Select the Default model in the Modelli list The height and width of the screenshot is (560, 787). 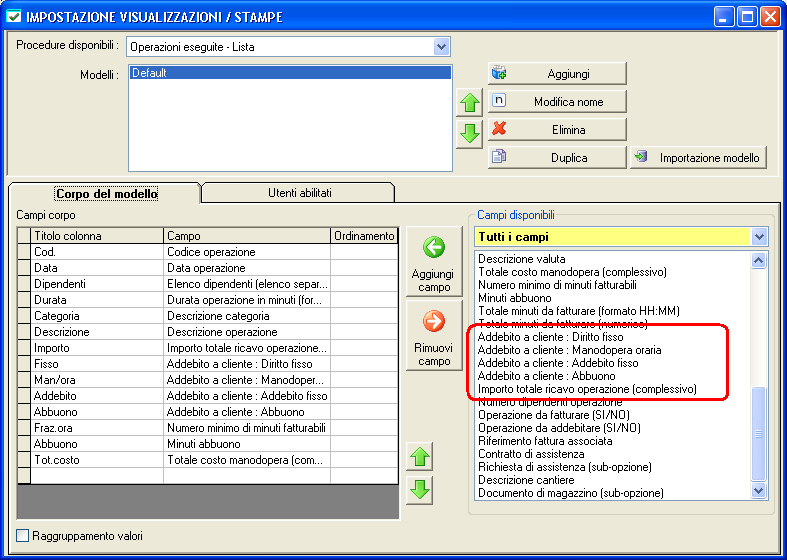(x=290, y=73)
